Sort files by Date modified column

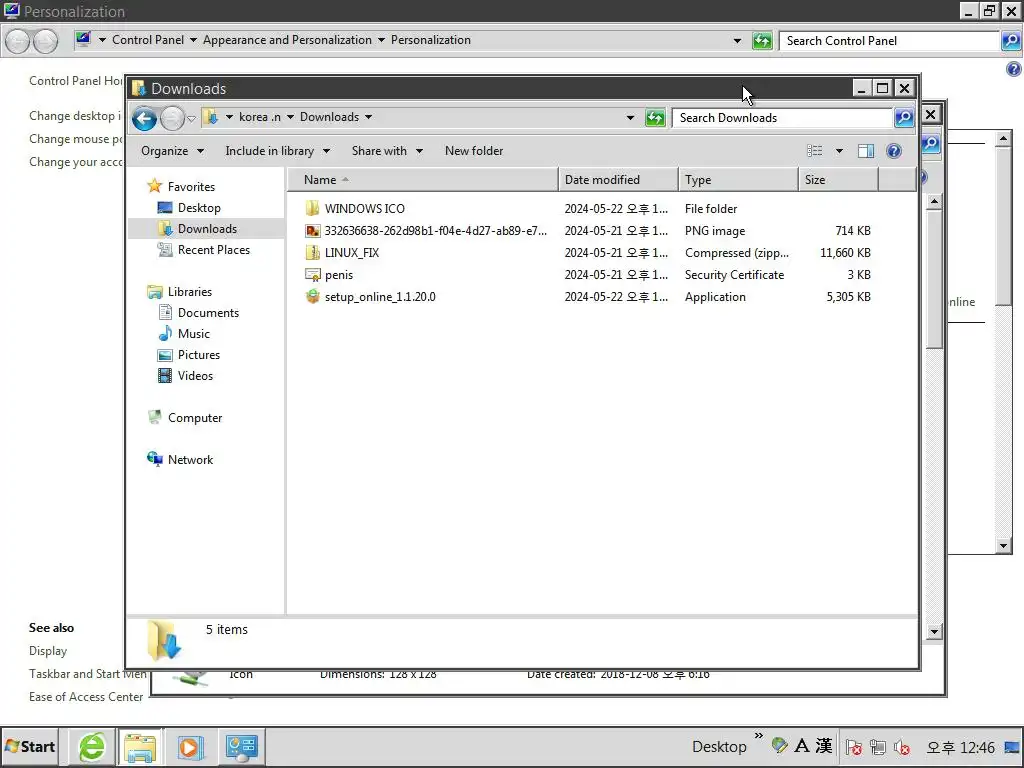coord(618,180)
